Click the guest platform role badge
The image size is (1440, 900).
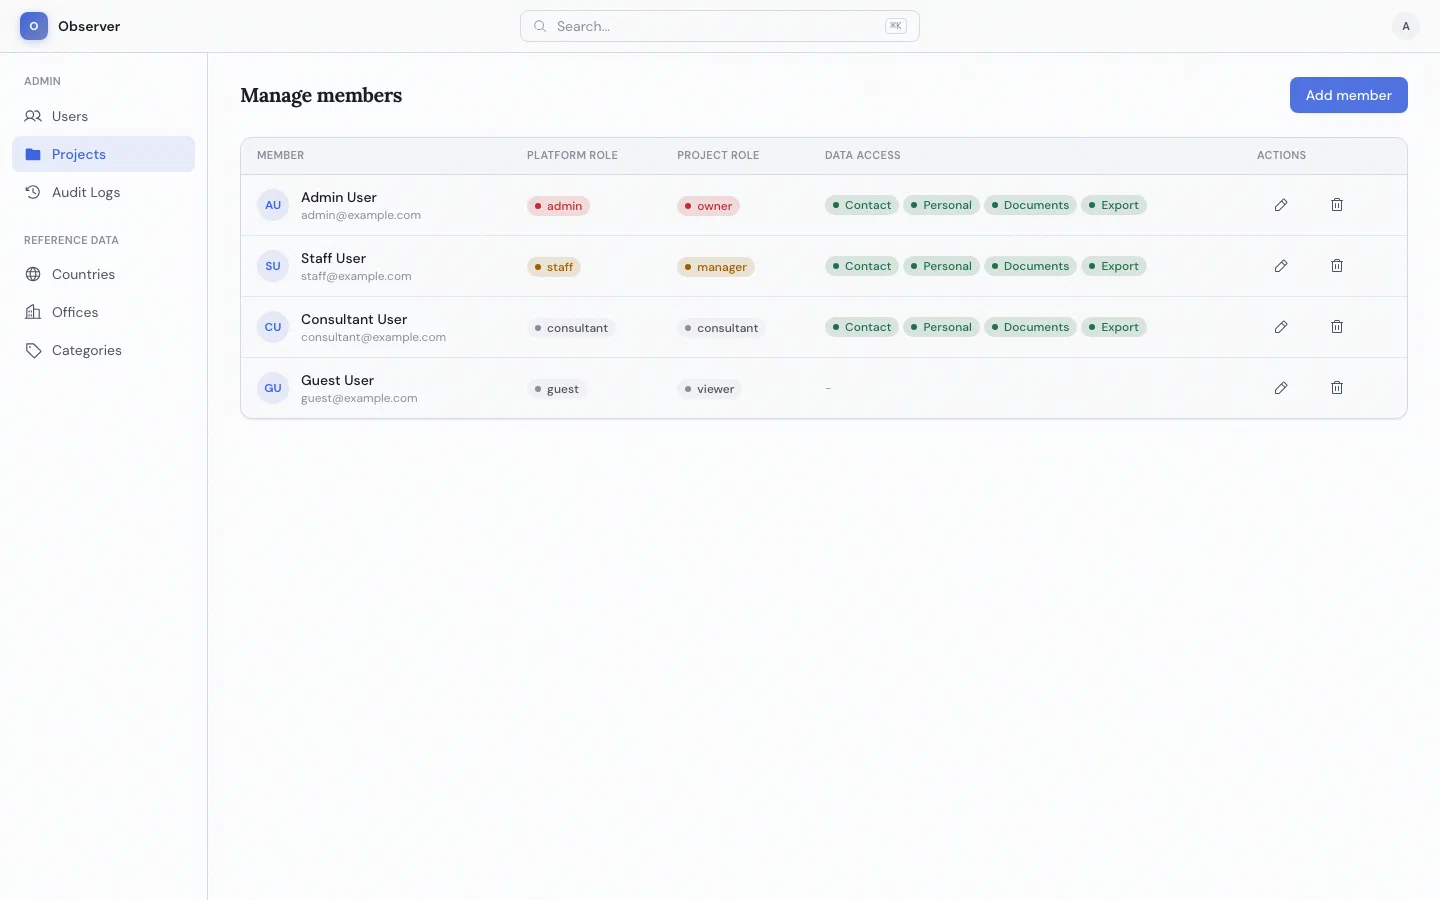557,389
